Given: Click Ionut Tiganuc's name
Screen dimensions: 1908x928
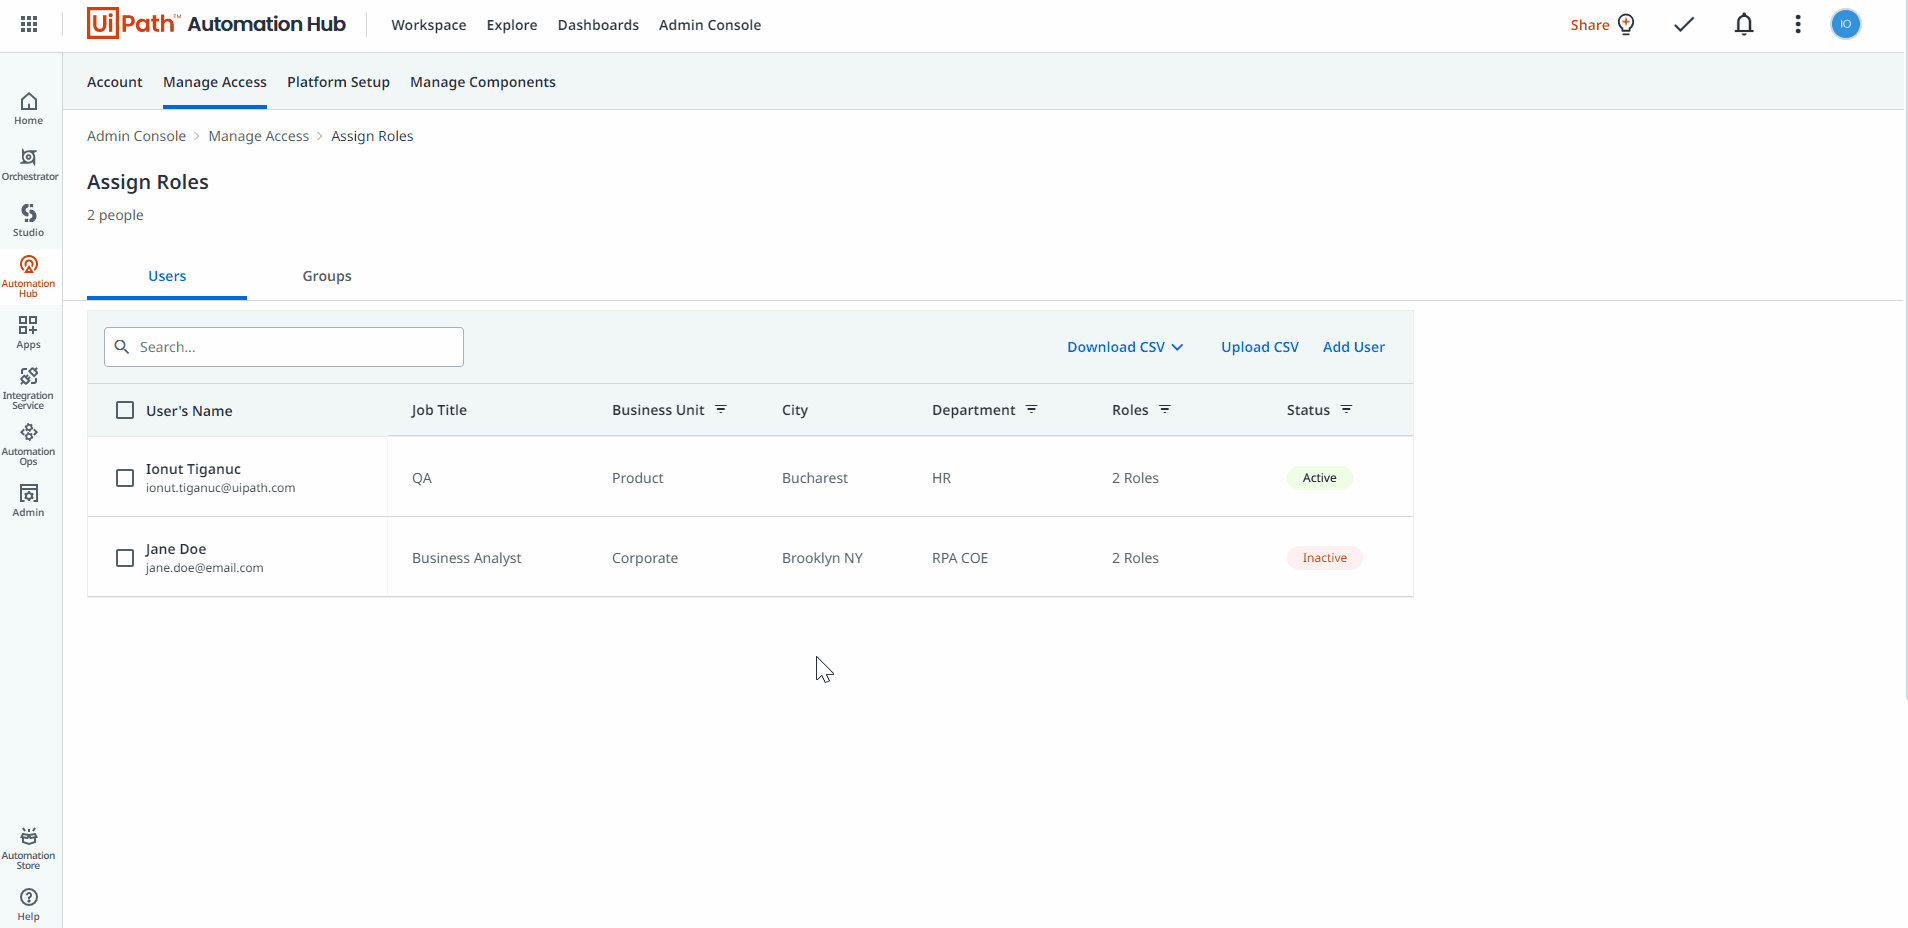Looking at the screenshot, I should (193, 469).
